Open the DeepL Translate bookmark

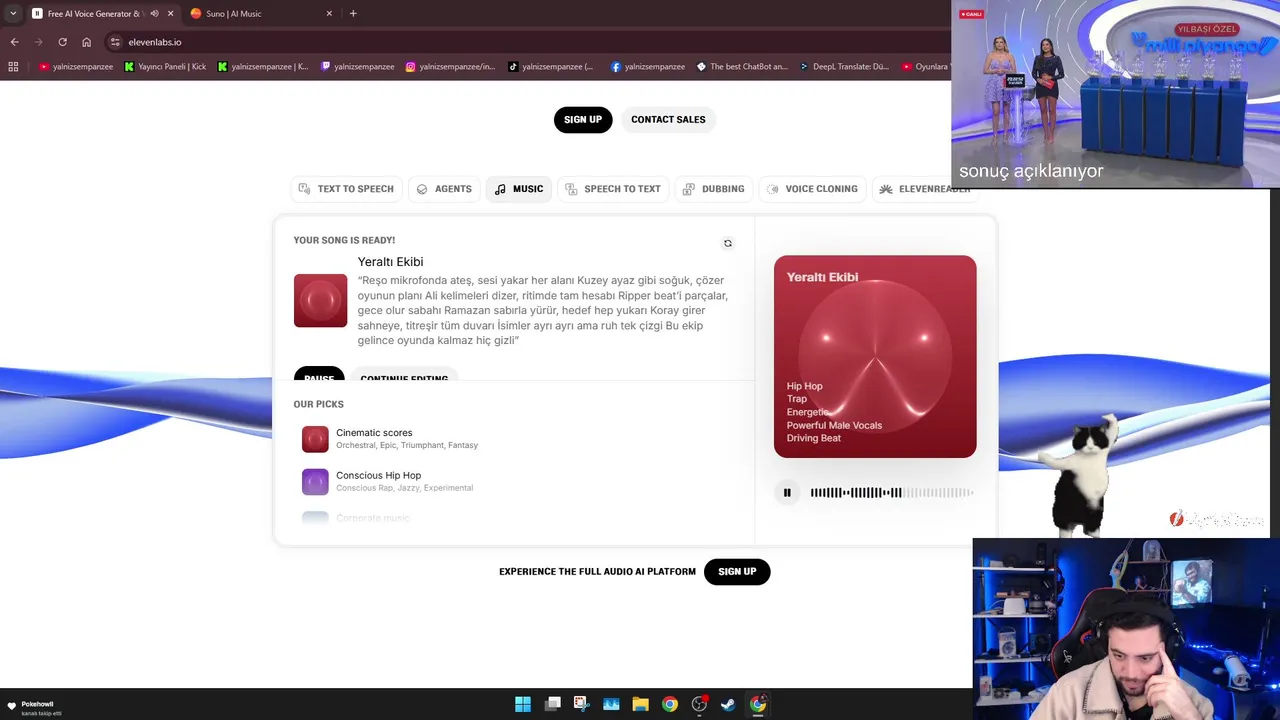tap(844, 67)
